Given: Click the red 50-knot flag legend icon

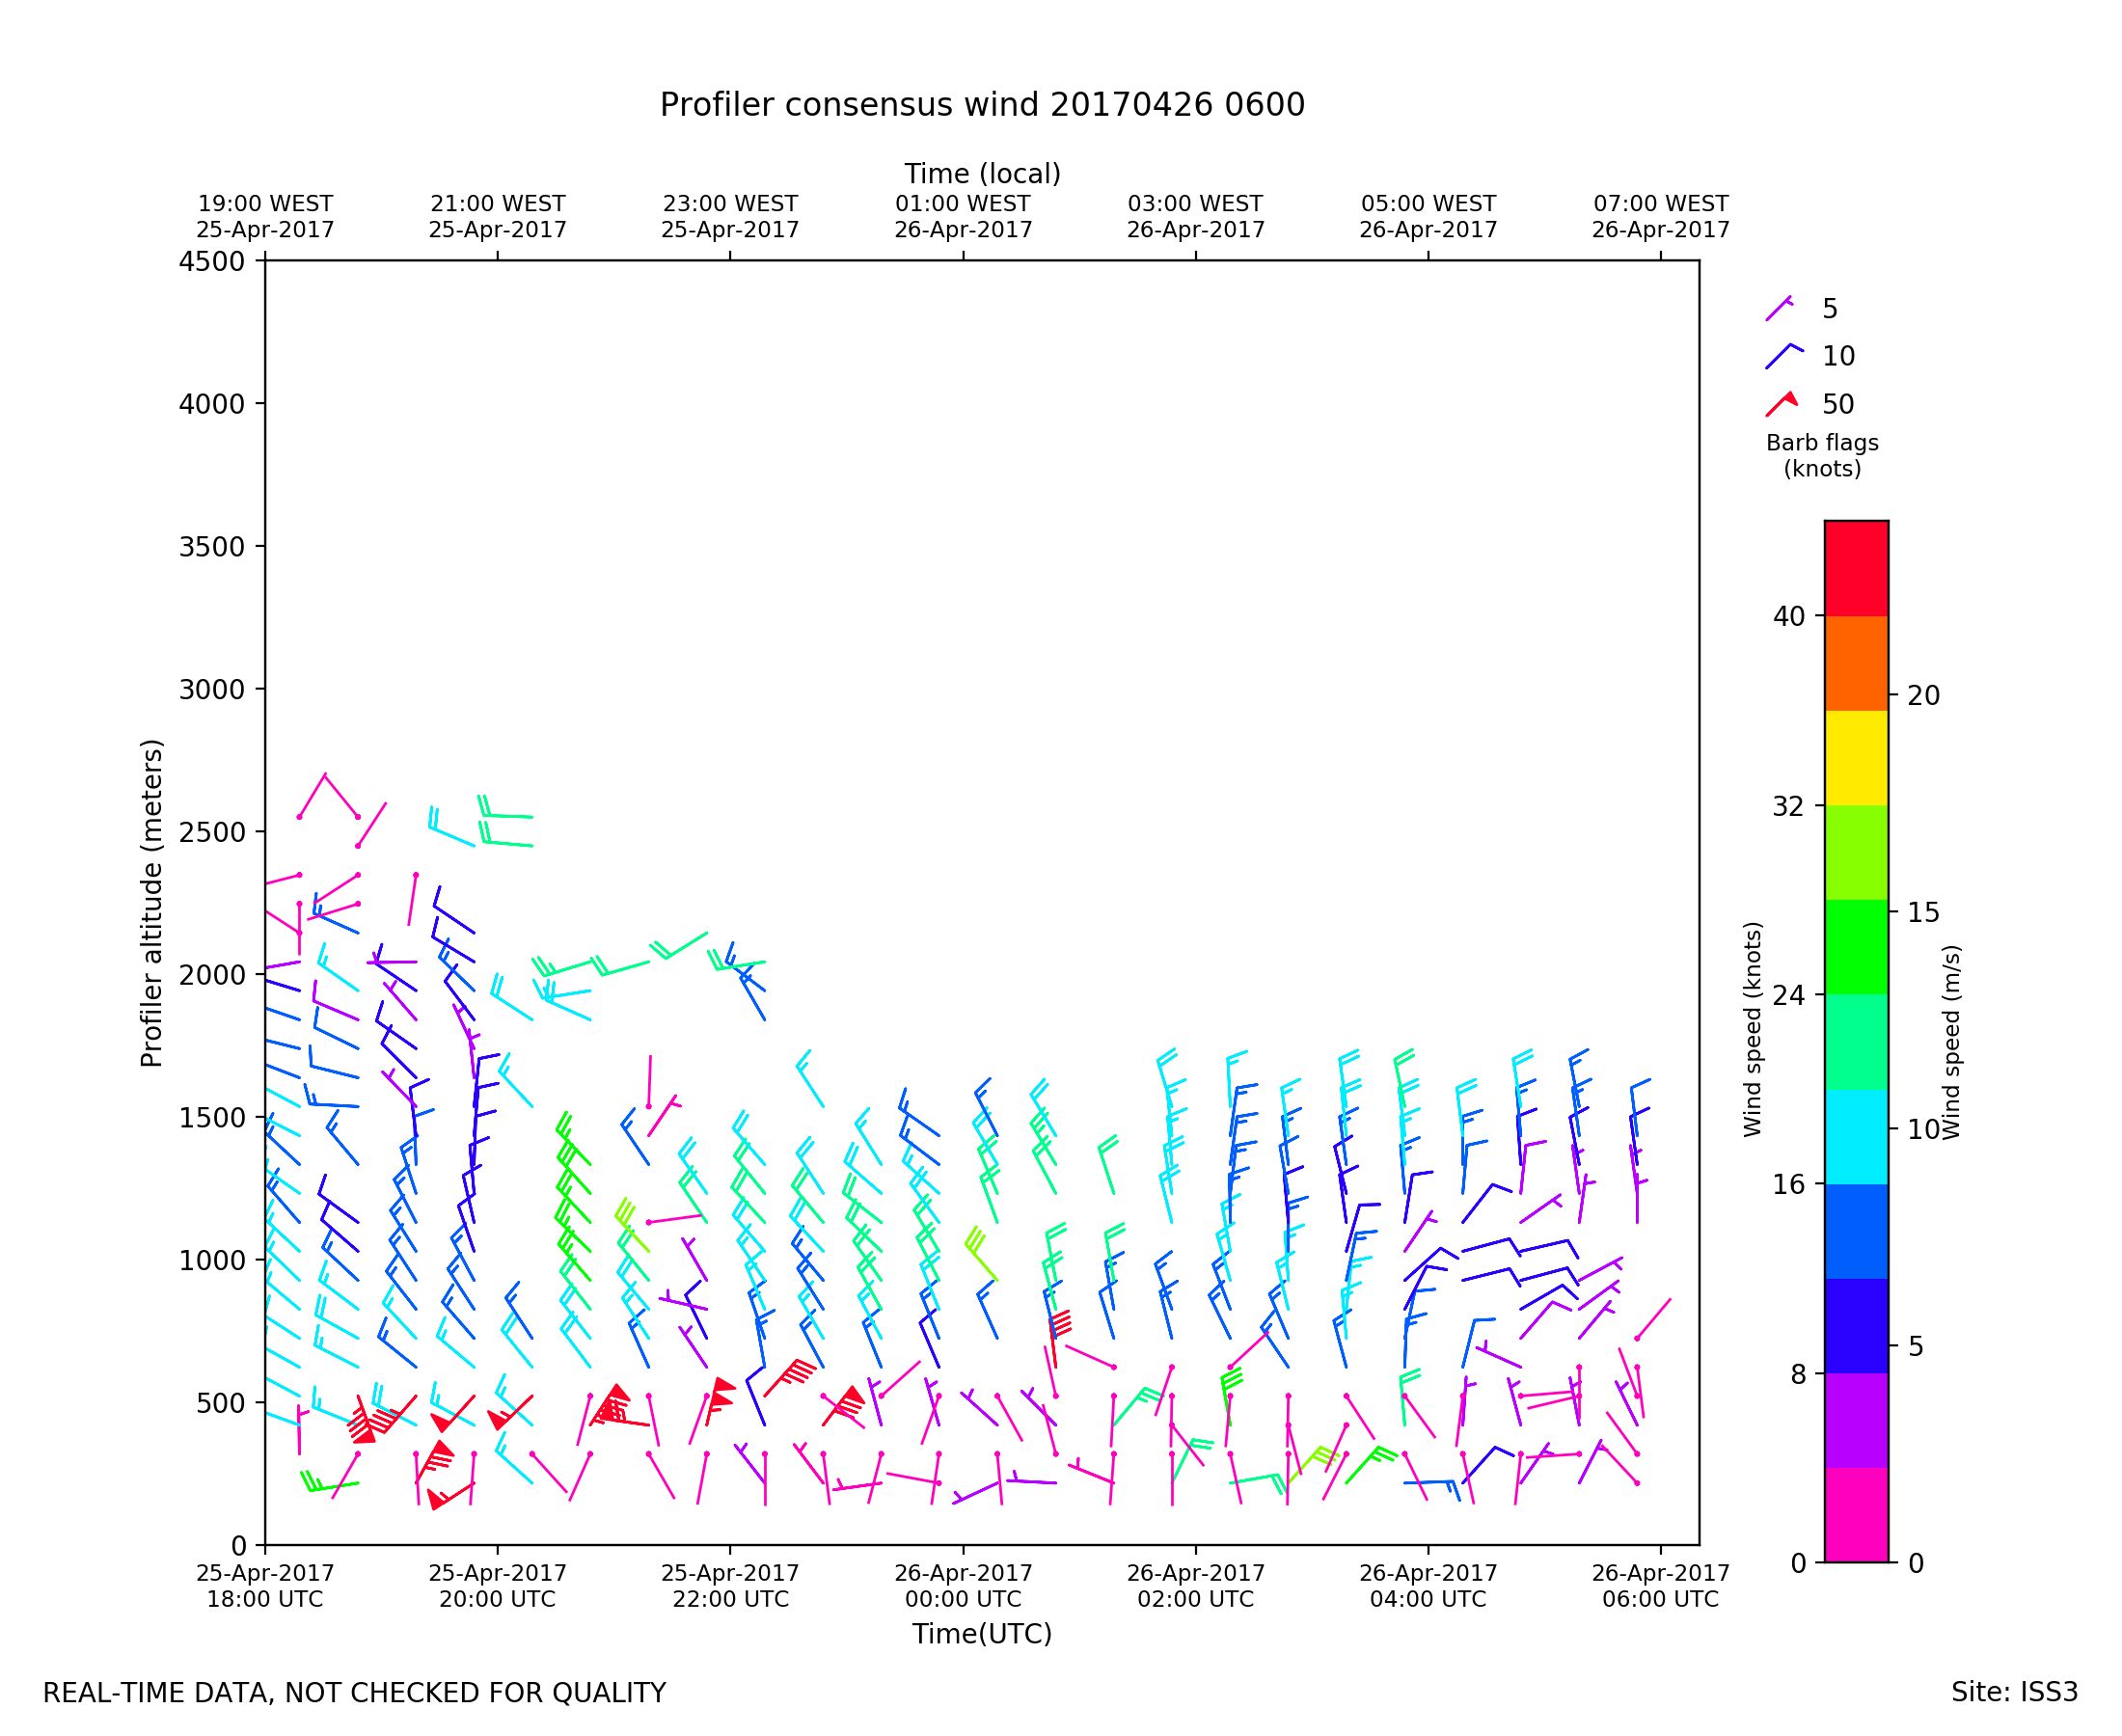Looking at the screenshot, I should (x=1781, y=404).
